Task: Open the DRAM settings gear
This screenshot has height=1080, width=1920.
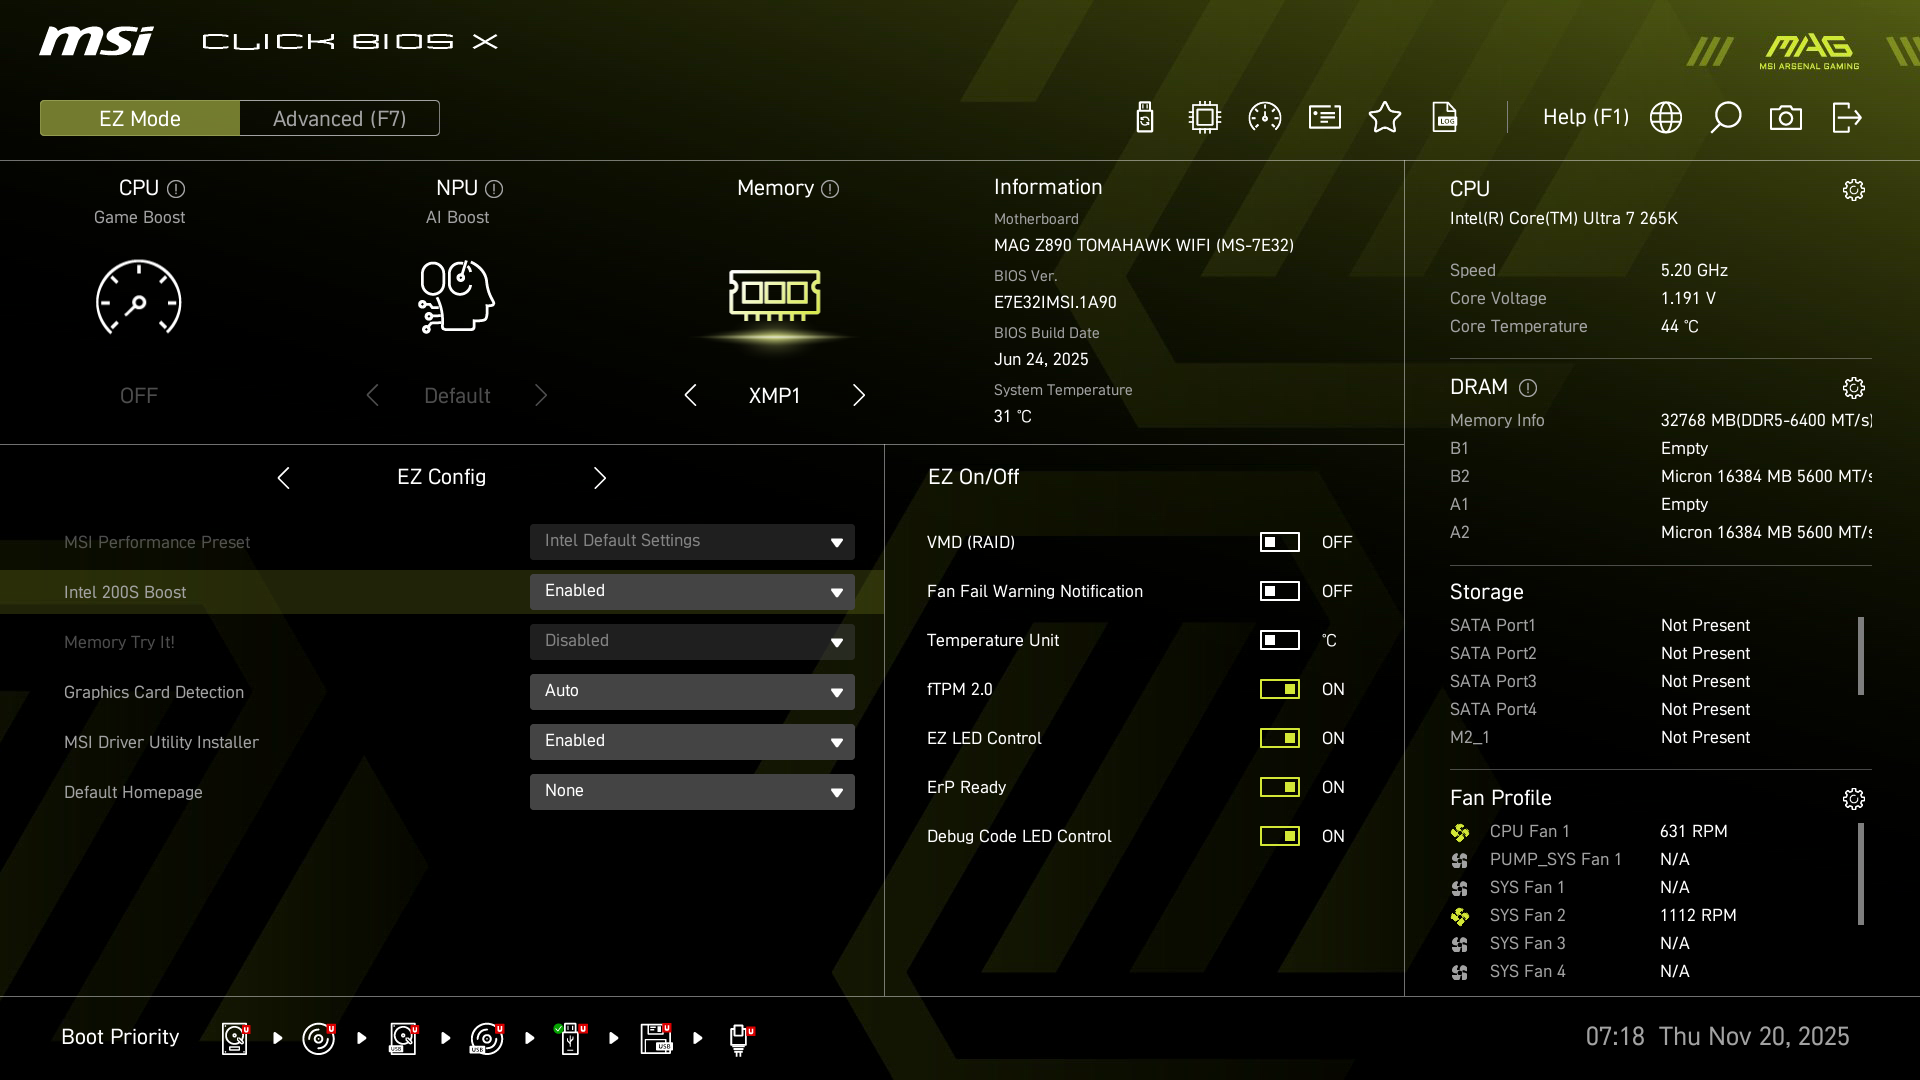Action: tap(1855, 388)
